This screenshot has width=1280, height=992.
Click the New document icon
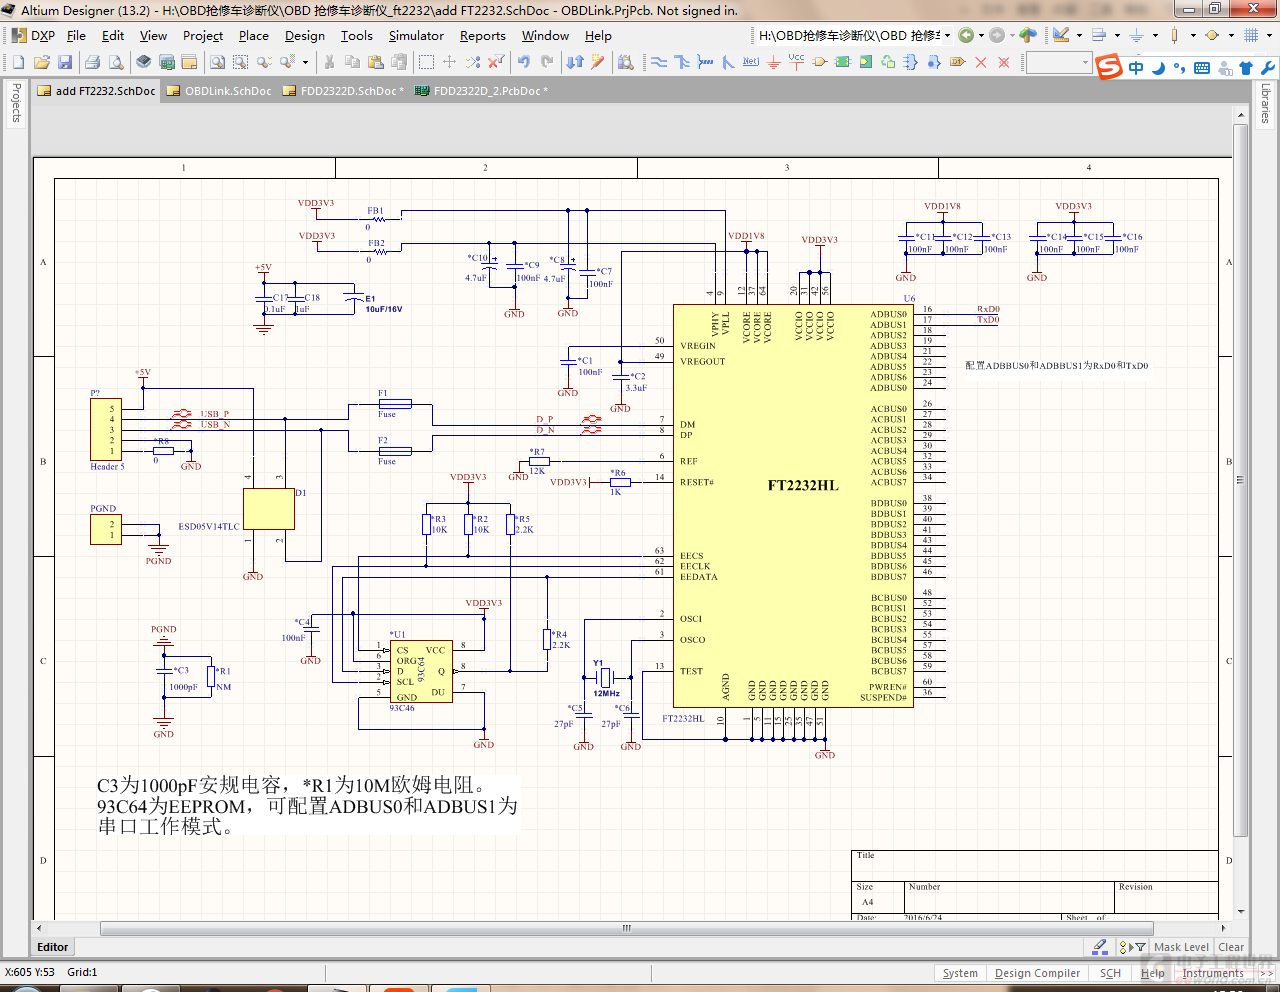[18, 62]
